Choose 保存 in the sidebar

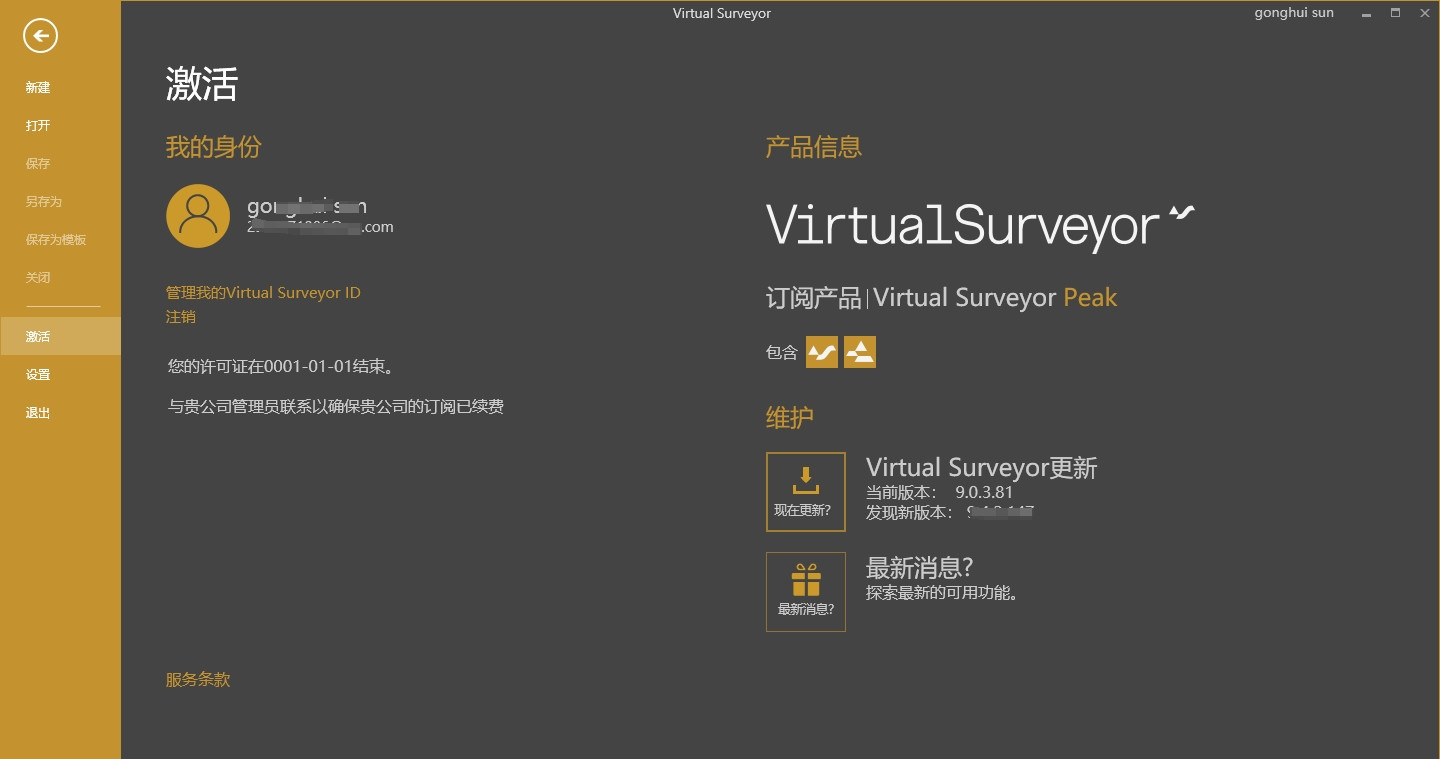click(38, 164)
